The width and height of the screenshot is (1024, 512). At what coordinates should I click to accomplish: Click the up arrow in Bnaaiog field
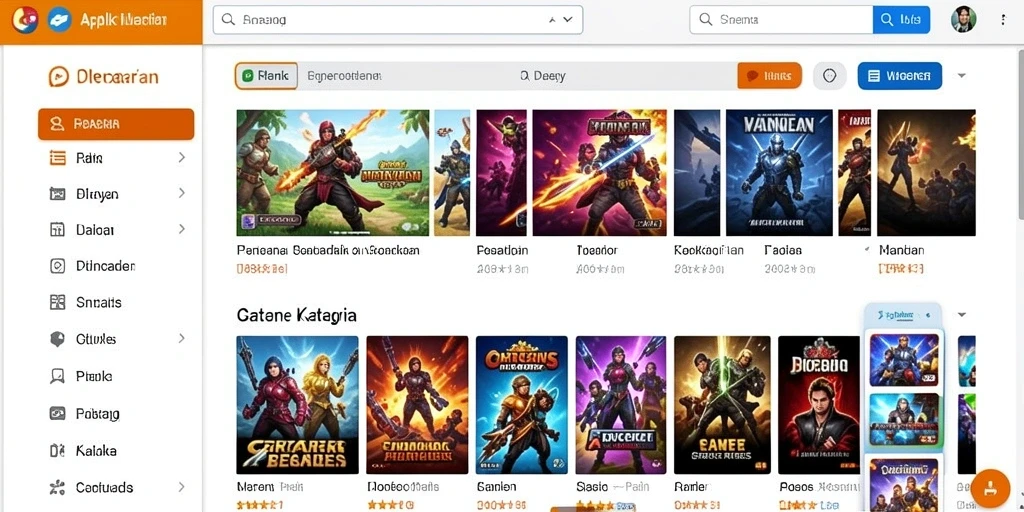tap(552, 20)
